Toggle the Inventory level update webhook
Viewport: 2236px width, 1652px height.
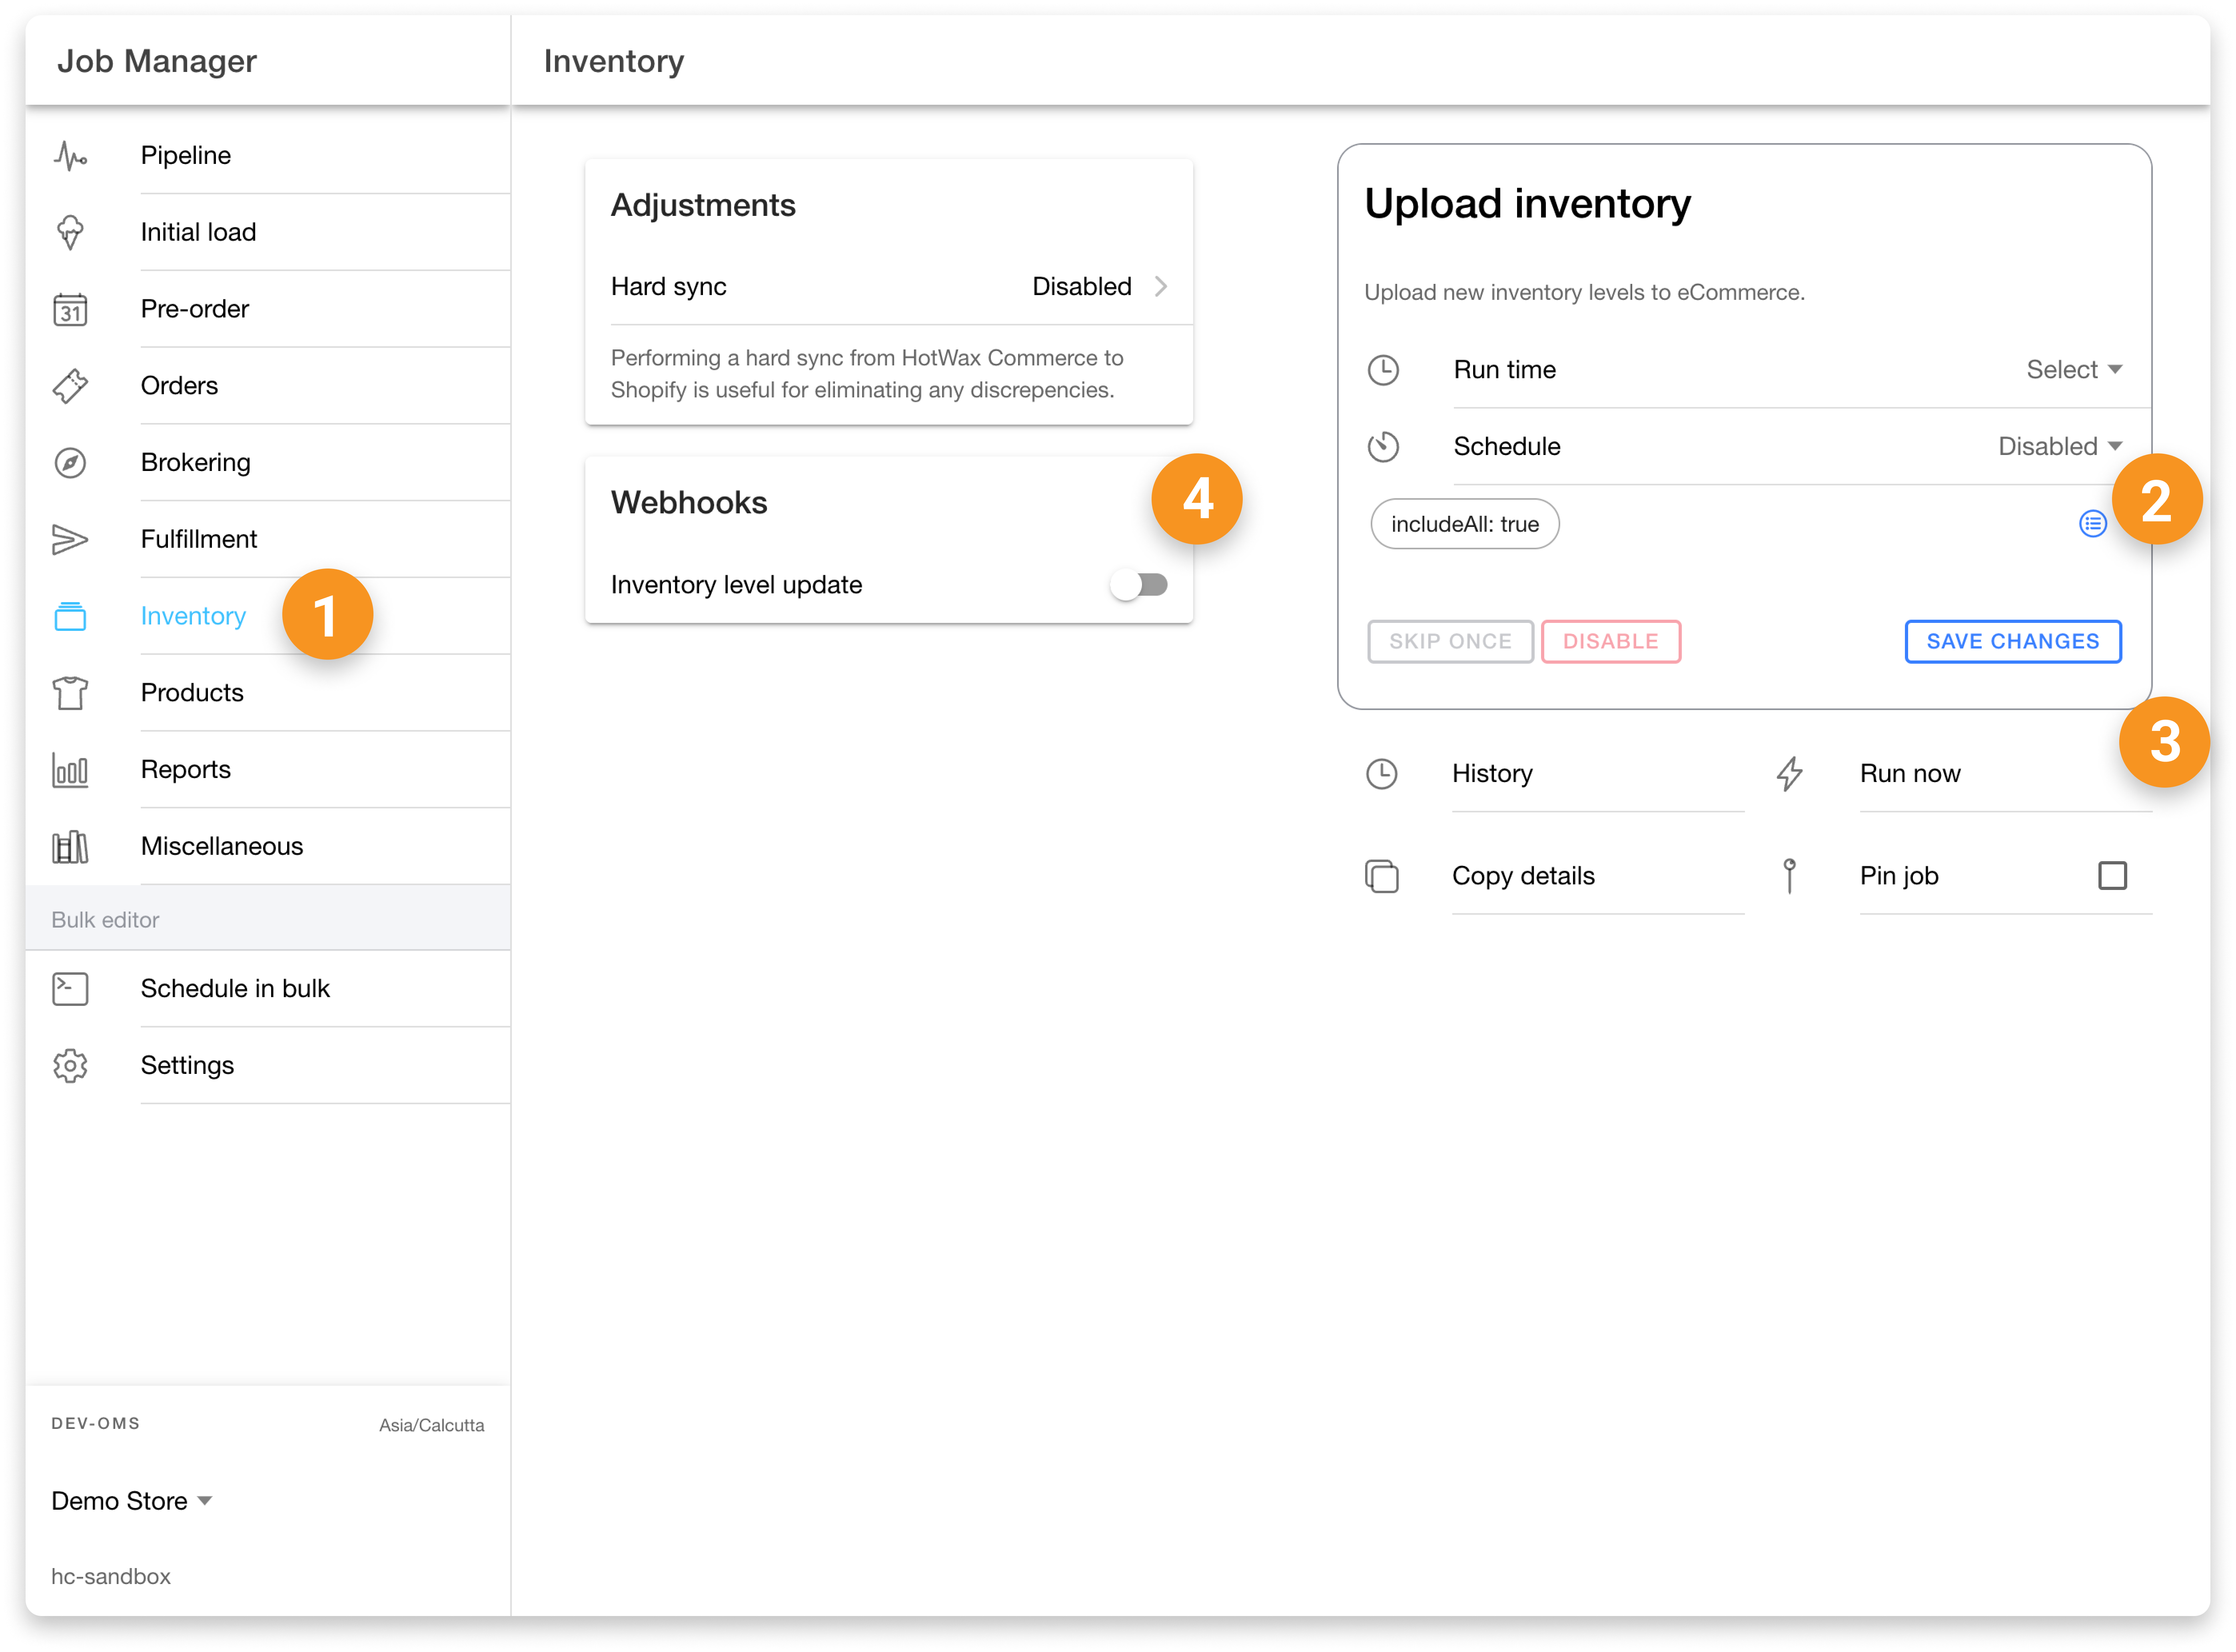click(1139, 585)
